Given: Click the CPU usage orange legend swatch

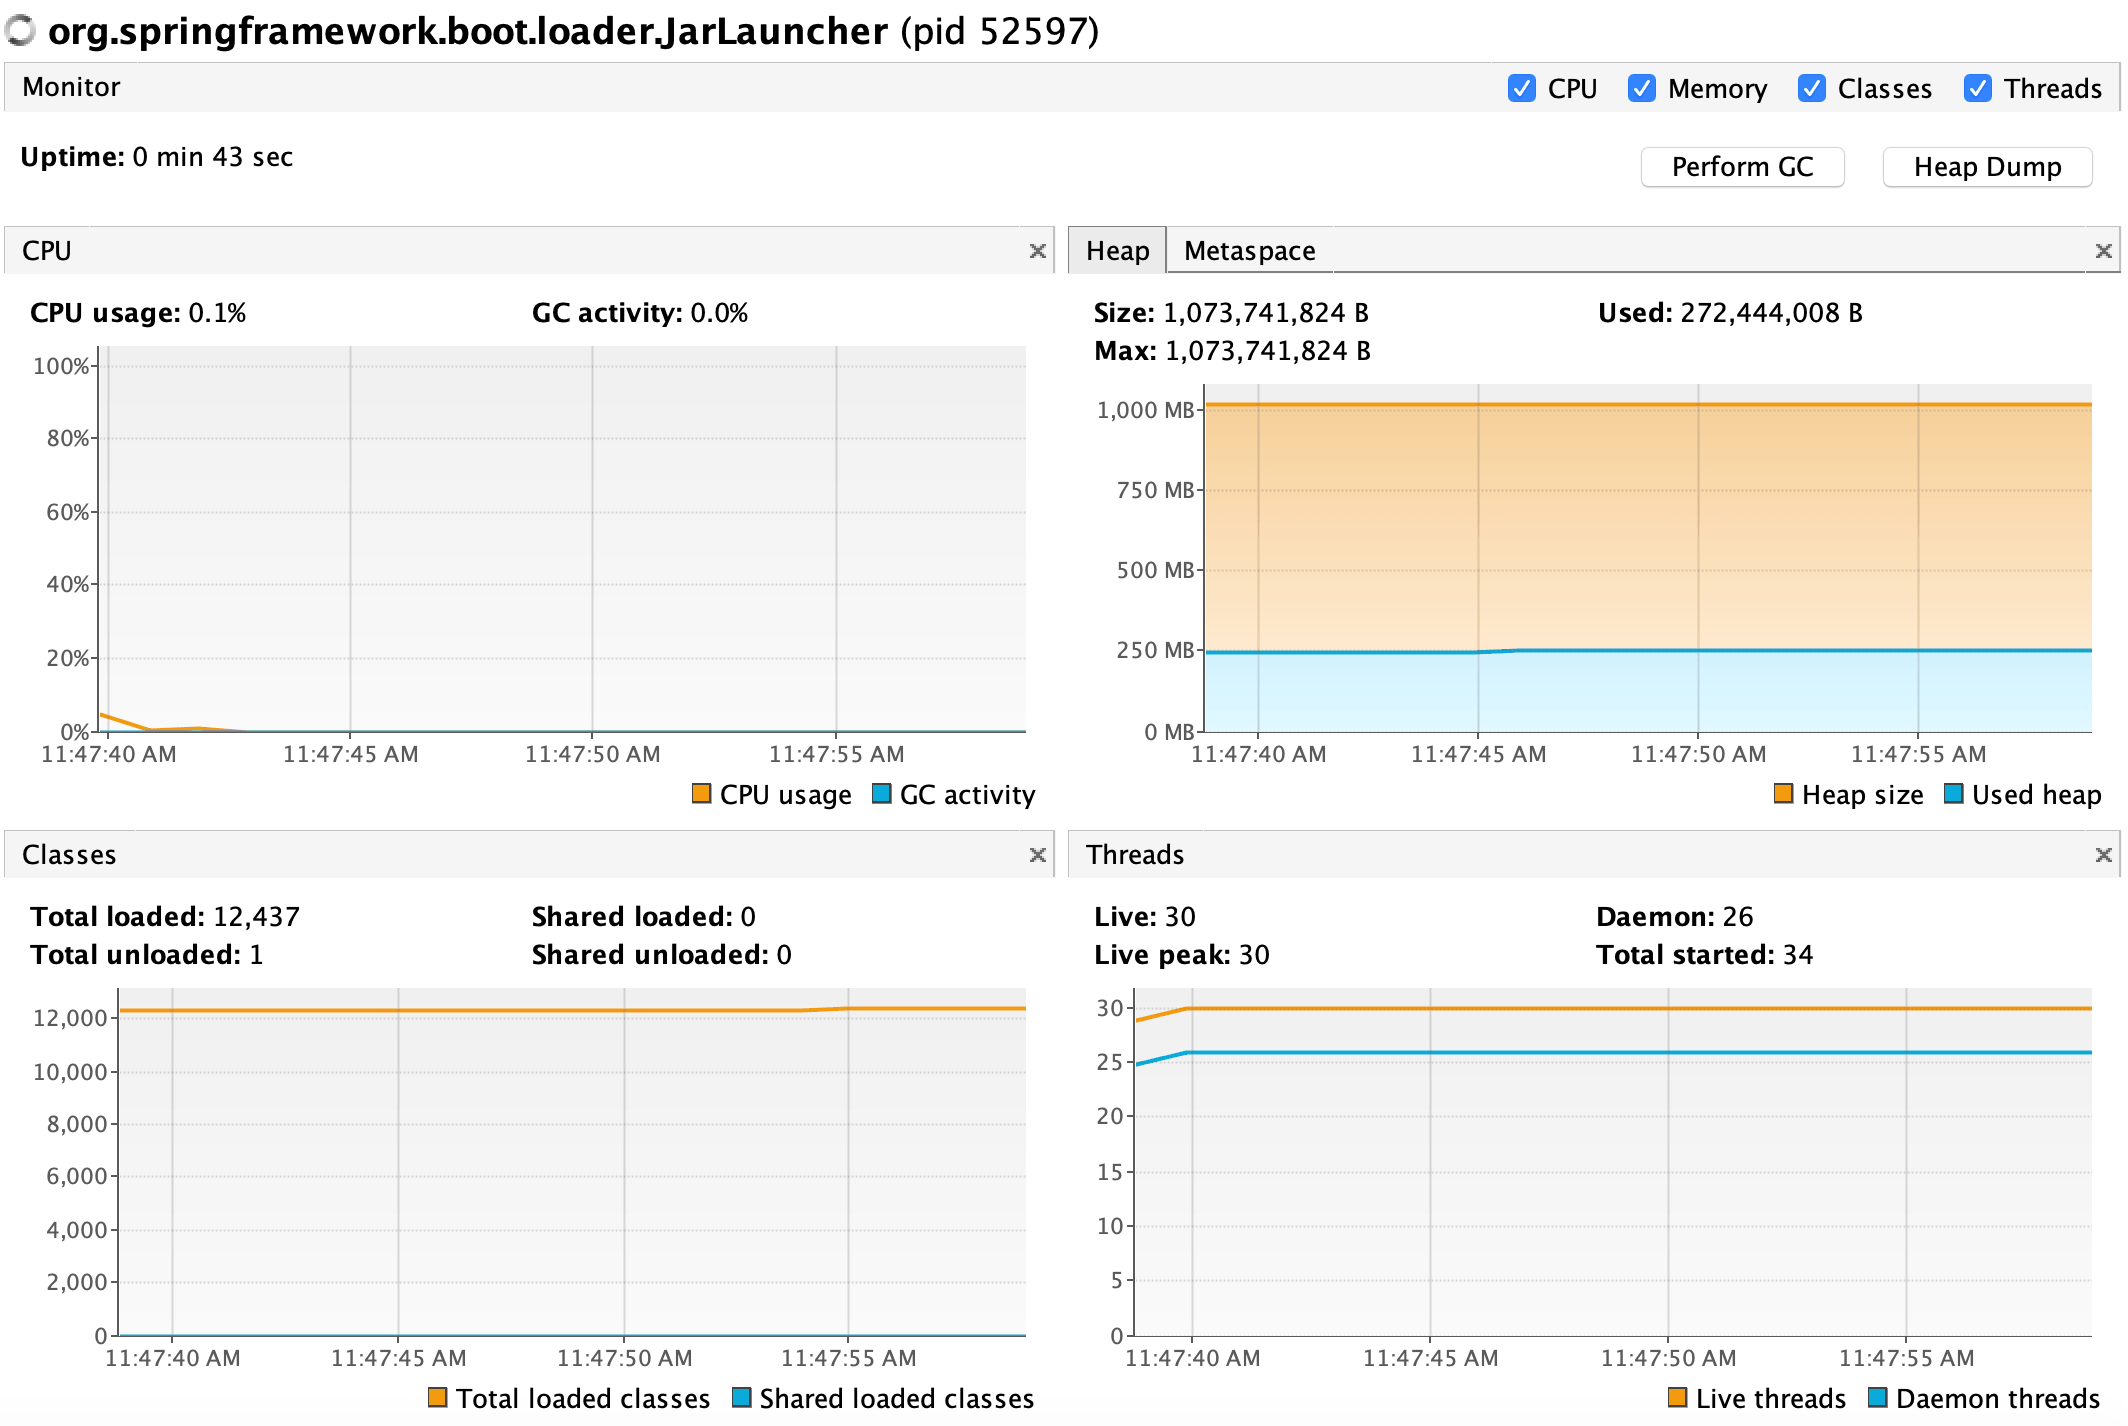Looking at the screenshot, I should (701, 793).
